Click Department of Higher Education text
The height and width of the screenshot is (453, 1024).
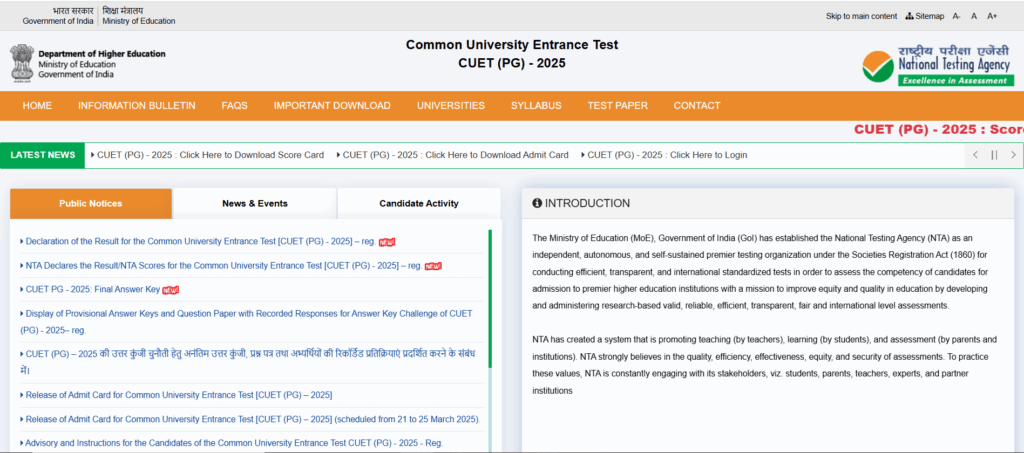click(x=102, y=54)
